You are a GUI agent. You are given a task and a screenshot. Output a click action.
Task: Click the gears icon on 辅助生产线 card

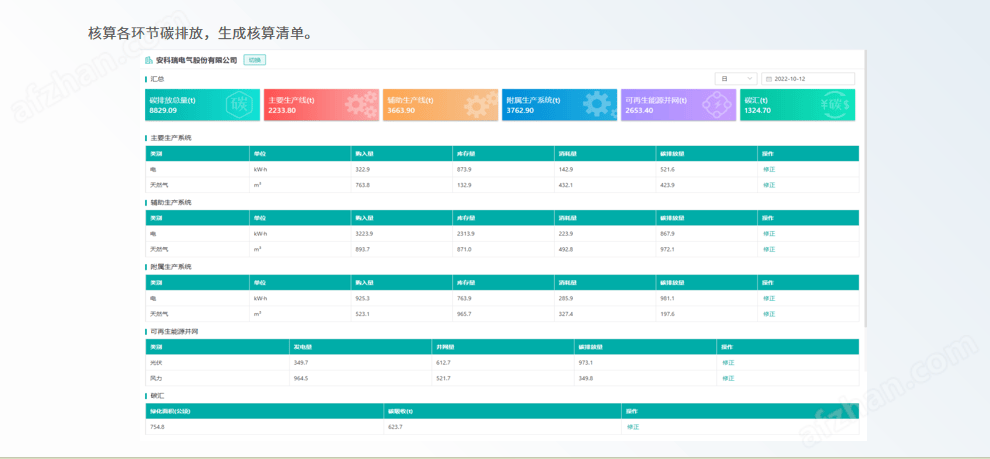(481, 105)
